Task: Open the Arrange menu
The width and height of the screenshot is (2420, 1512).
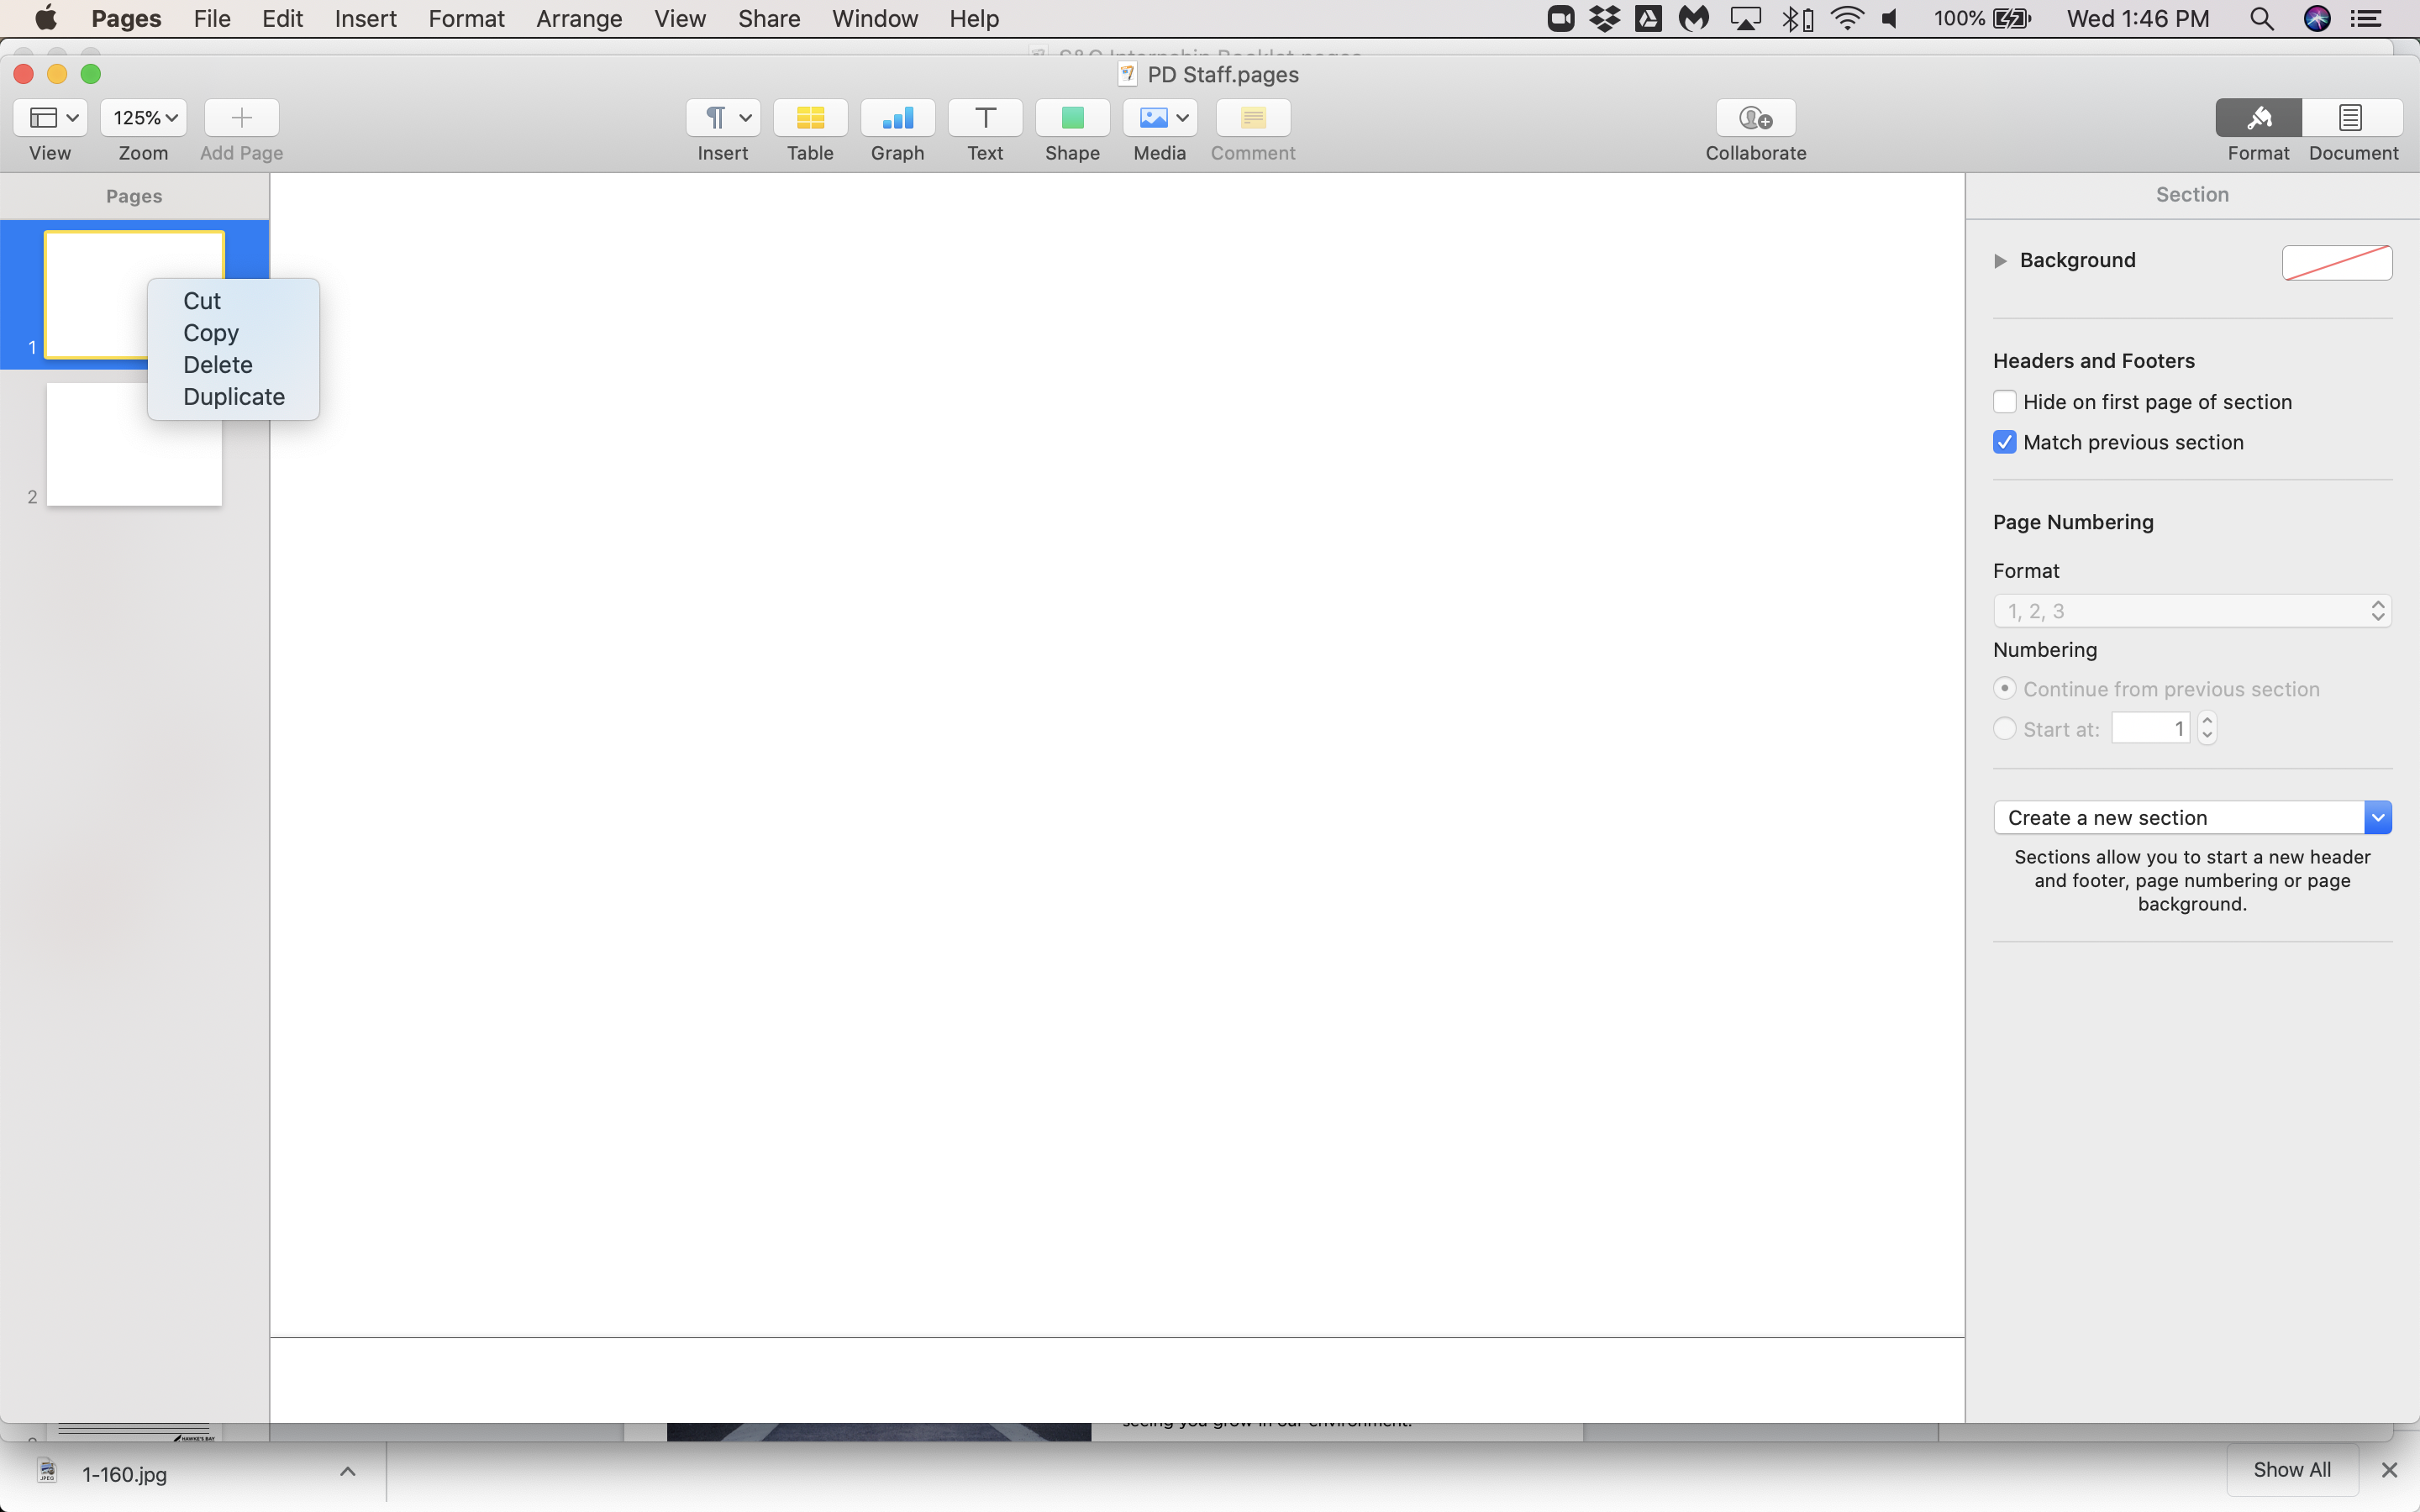Action: pos(579,19)
